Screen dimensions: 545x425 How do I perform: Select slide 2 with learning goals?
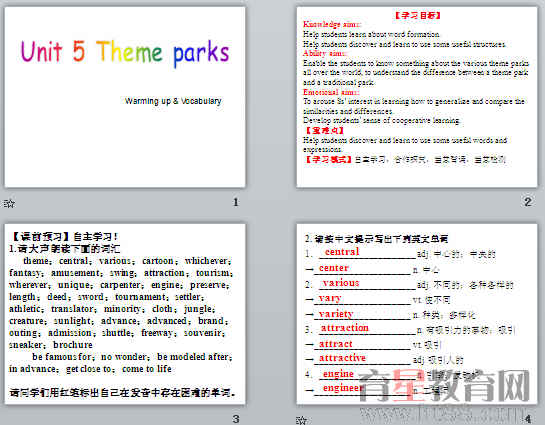[x=417, y=97]
